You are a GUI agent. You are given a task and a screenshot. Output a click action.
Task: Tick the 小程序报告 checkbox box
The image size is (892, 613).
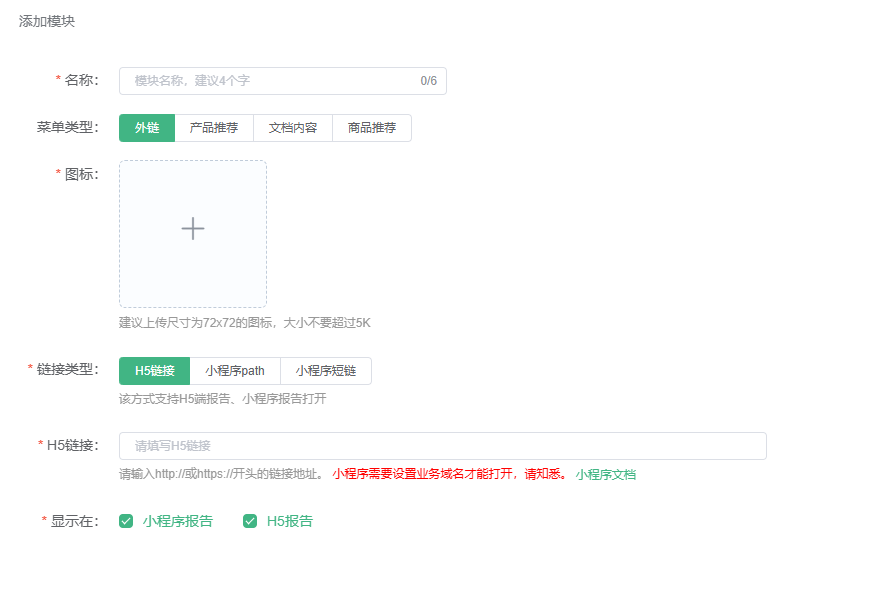pos(126,521)
